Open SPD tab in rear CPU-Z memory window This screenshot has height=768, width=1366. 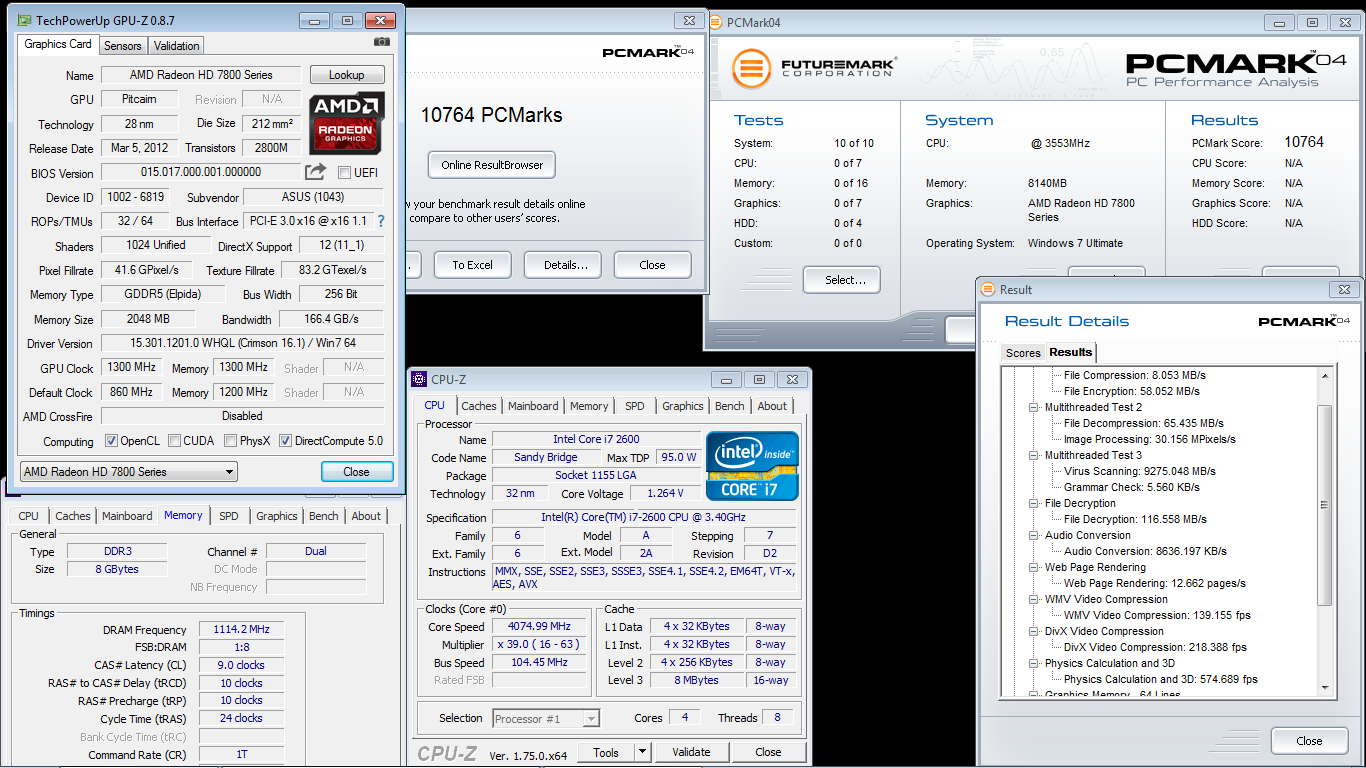click(229, 516)
